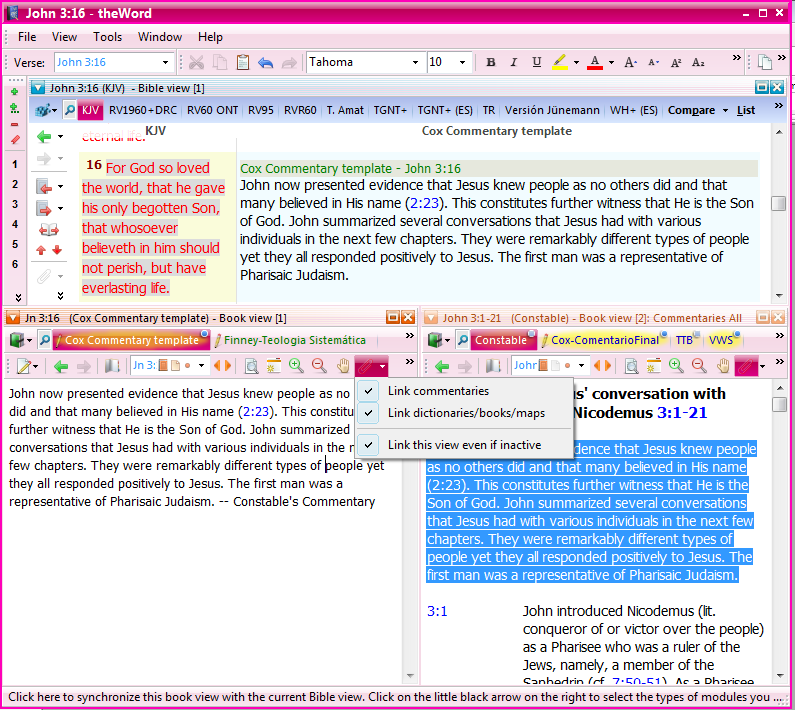
Task: Click the previous book icon in Bible view
Action: click(x=45, y=187)
